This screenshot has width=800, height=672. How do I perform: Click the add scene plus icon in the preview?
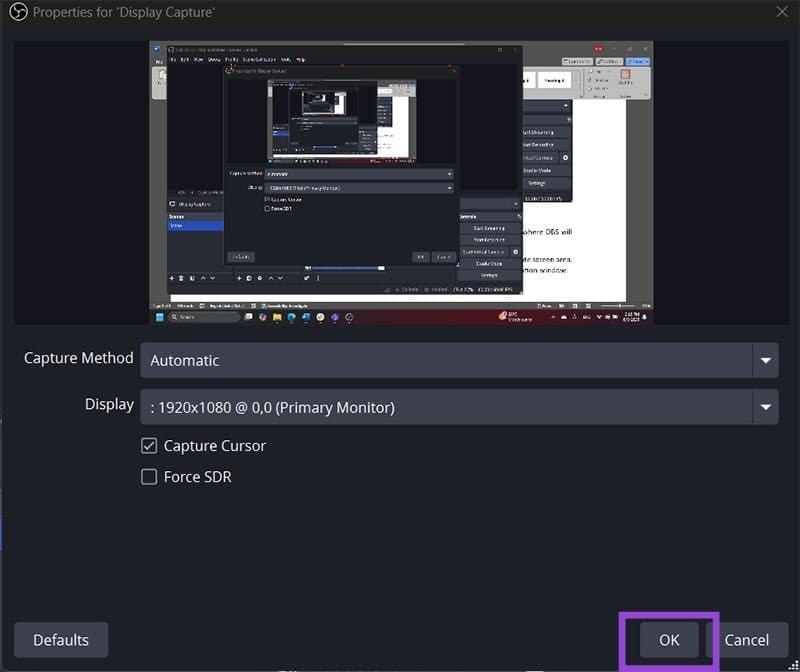coord(171,278)
